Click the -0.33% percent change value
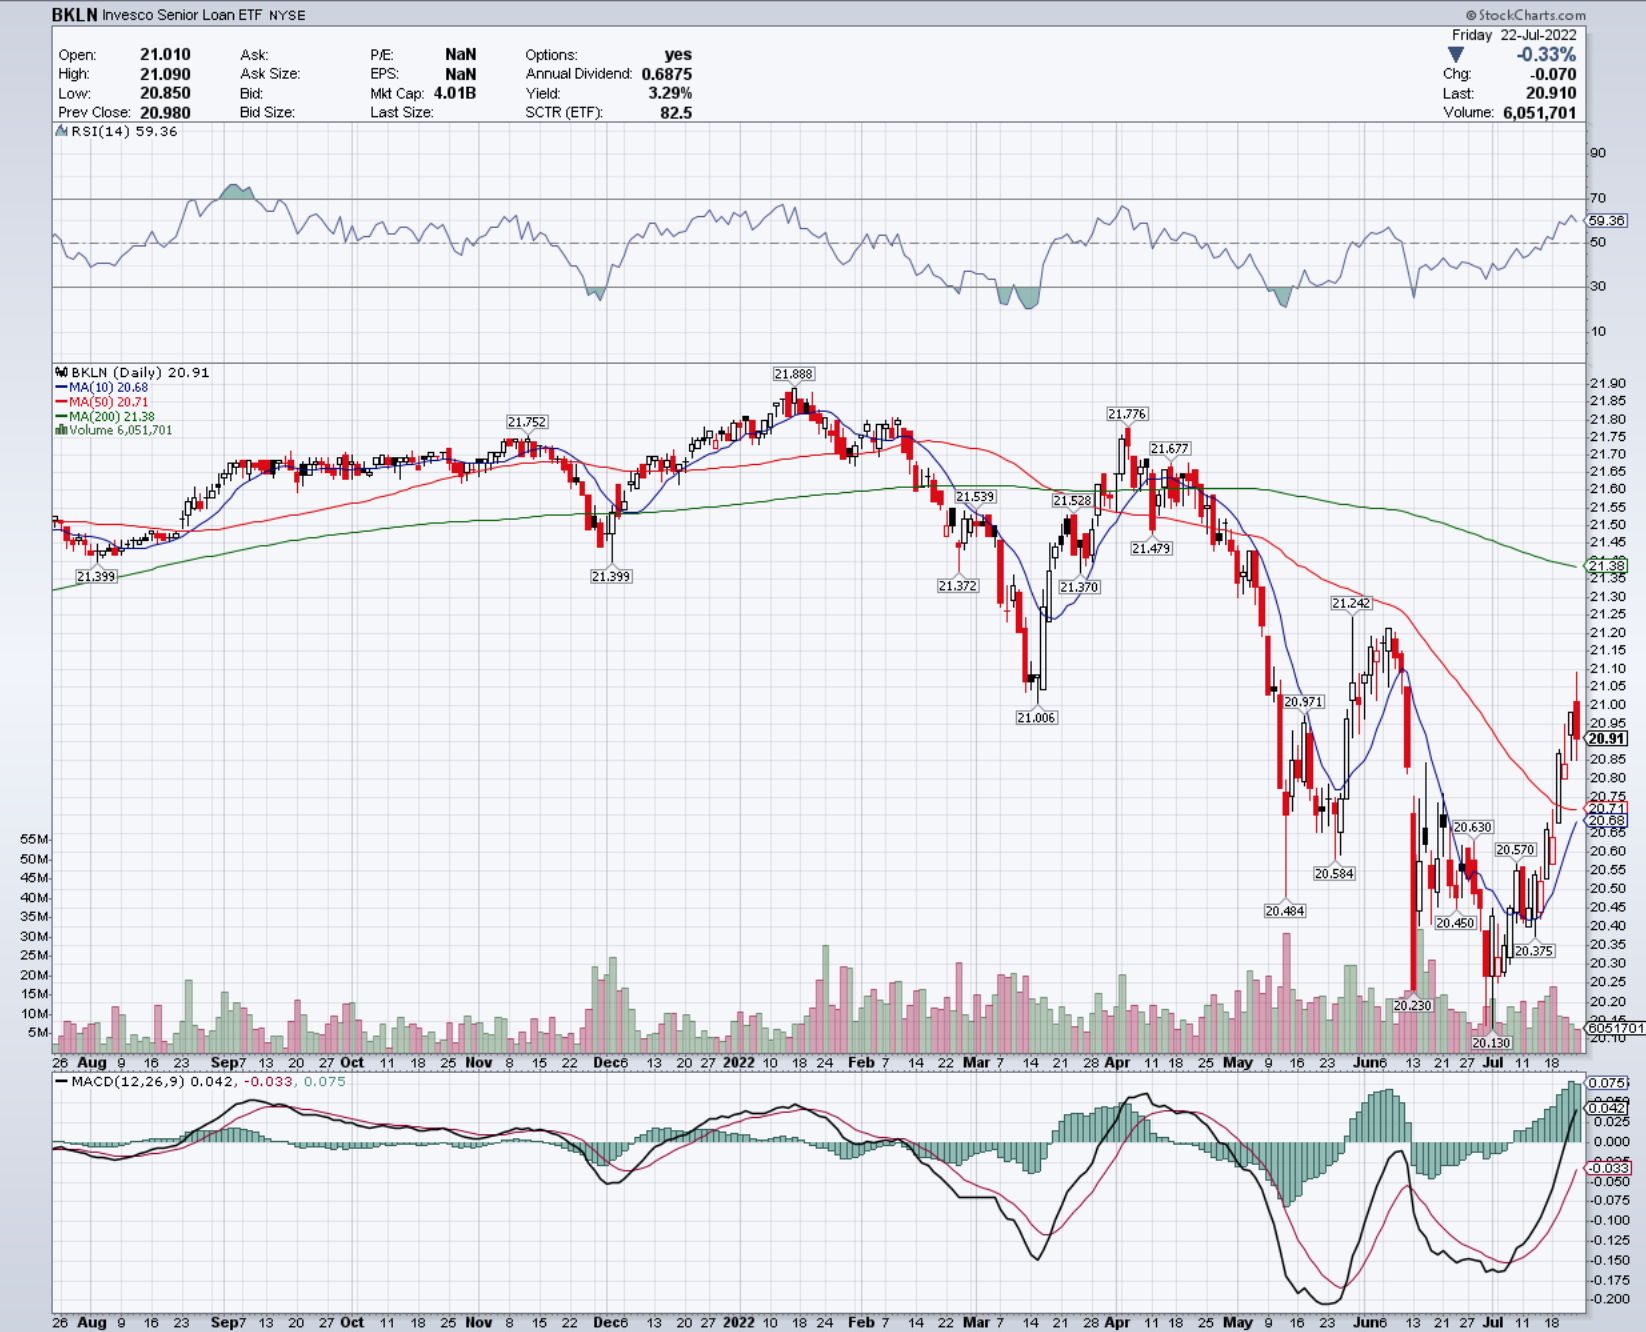1646x1332 pixels. coord(1546,55)
